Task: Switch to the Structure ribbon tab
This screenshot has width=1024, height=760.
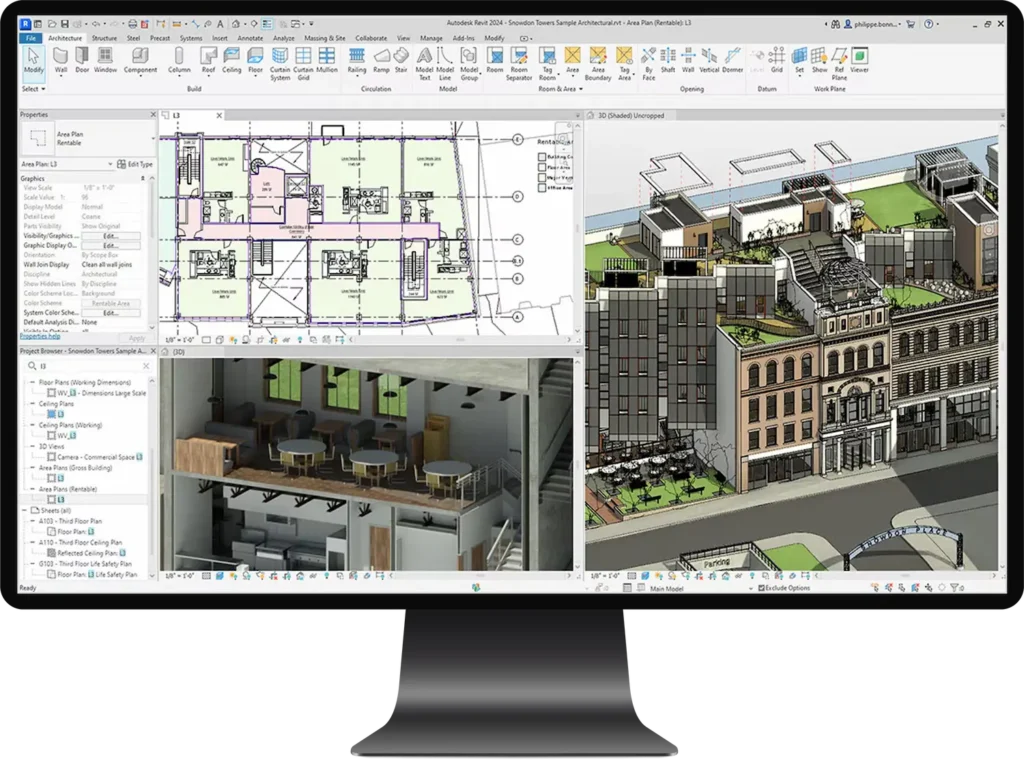Action: [104, 38]
